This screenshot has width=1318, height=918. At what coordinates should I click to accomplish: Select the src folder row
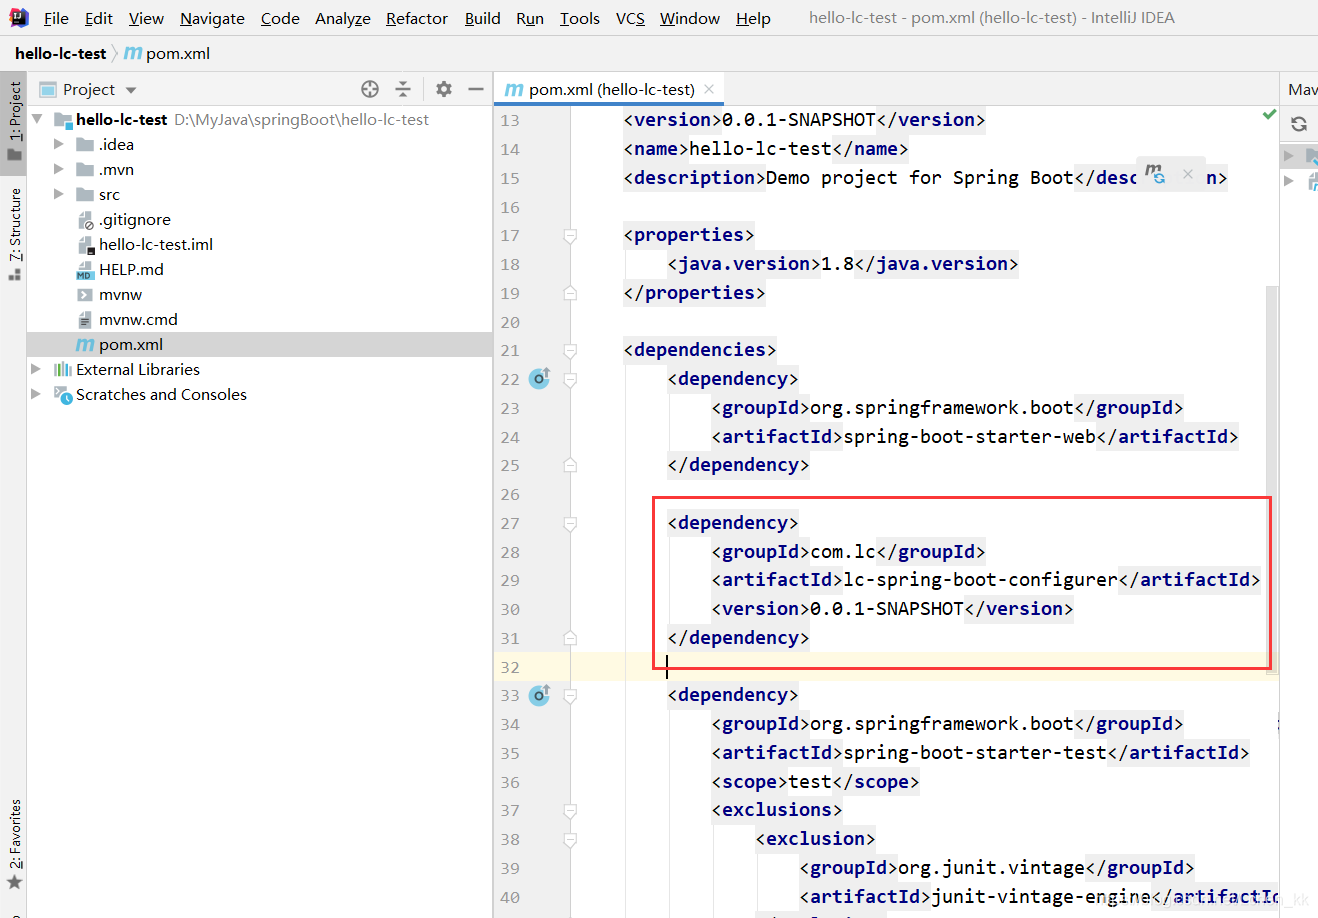click(x=260, y=194)
